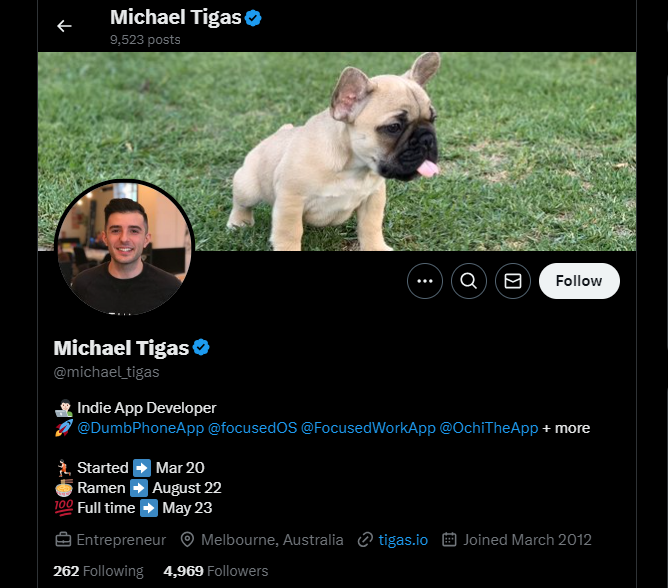The height and width of the screenshot is (588, 668).
Task: Open direct message envelope icon
Action: (513, 281)
